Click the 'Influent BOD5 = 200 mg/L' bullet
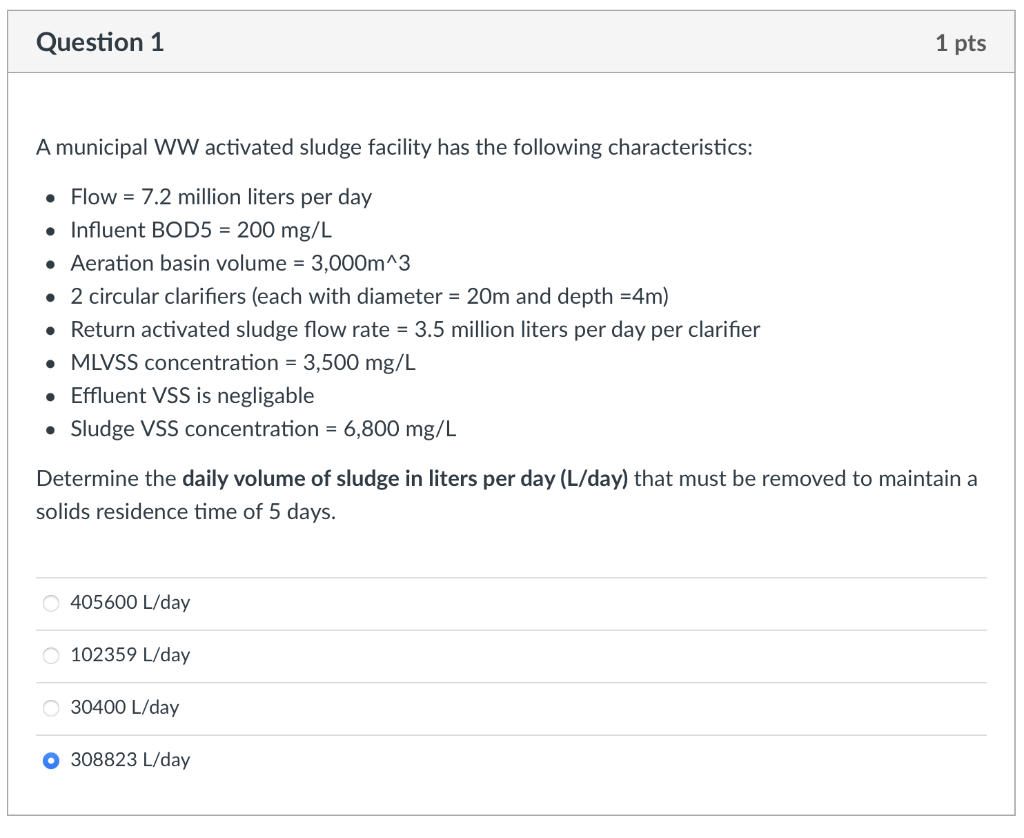 (x=201, y=230)
